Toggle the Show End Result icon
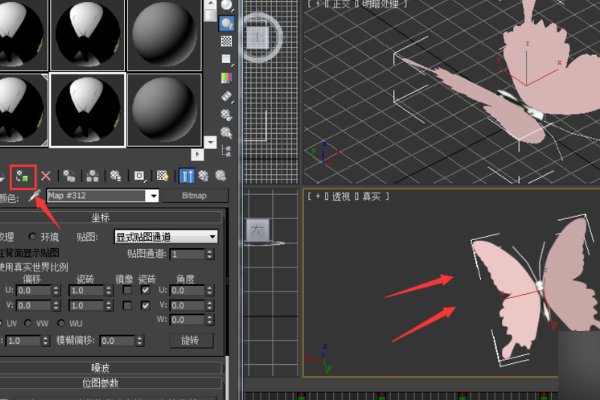Image resolution: width=600 pixels, height=400 pixels. 187,176
